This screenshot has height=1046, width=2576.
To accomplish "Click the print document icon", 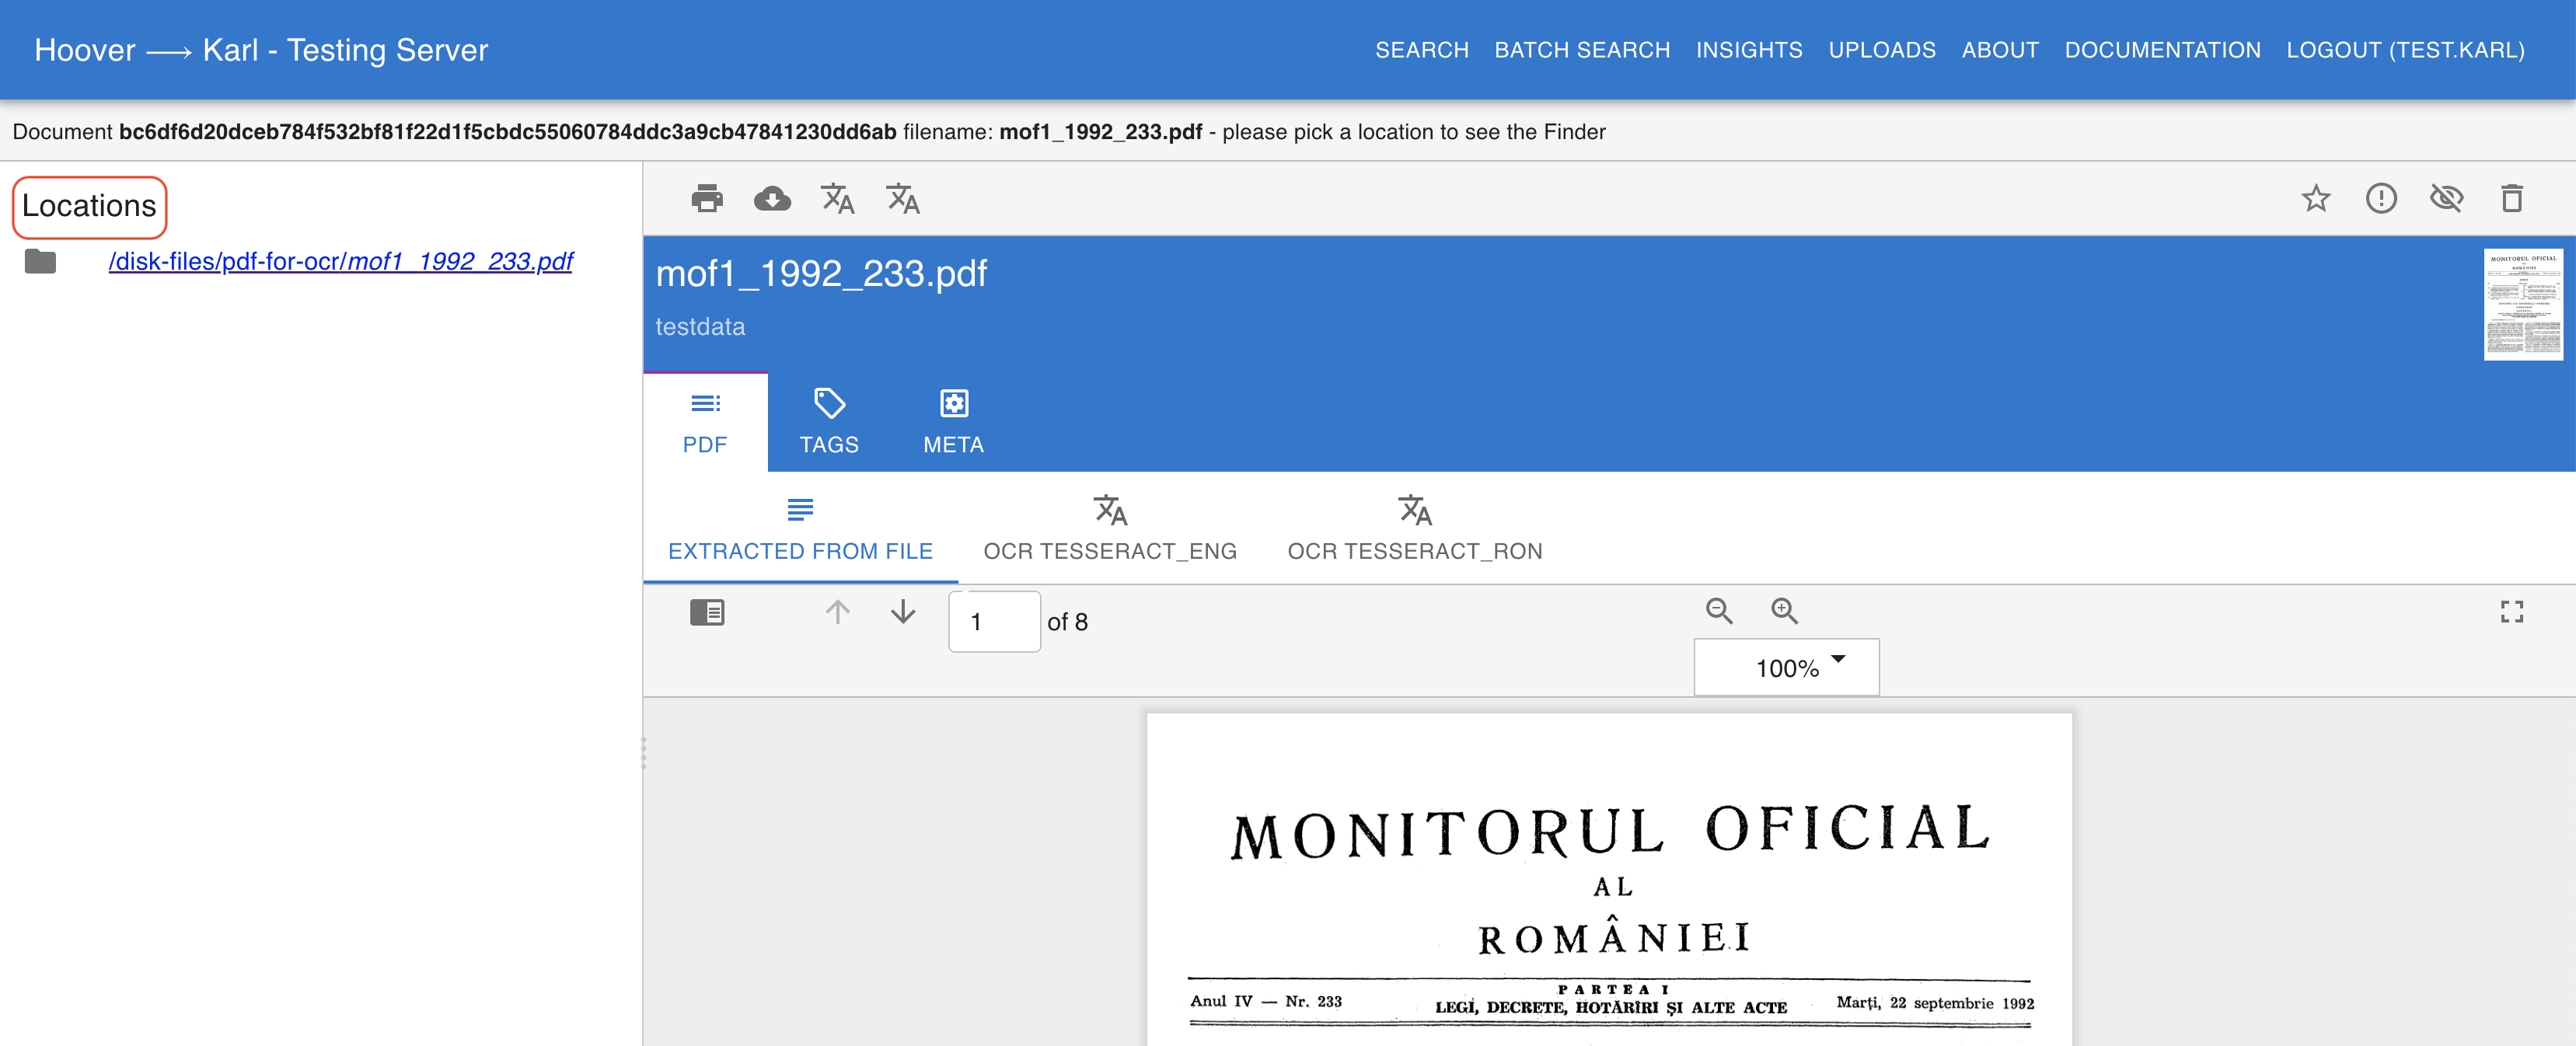I will [x=706, y=198].
